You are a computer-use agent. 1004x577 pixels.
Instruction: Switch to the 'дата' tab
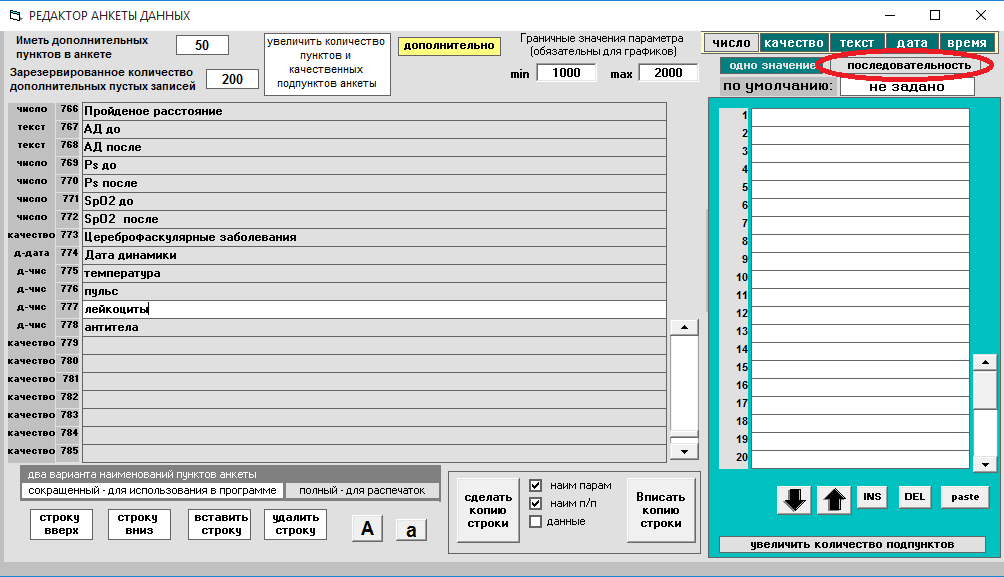coord(911,43)
